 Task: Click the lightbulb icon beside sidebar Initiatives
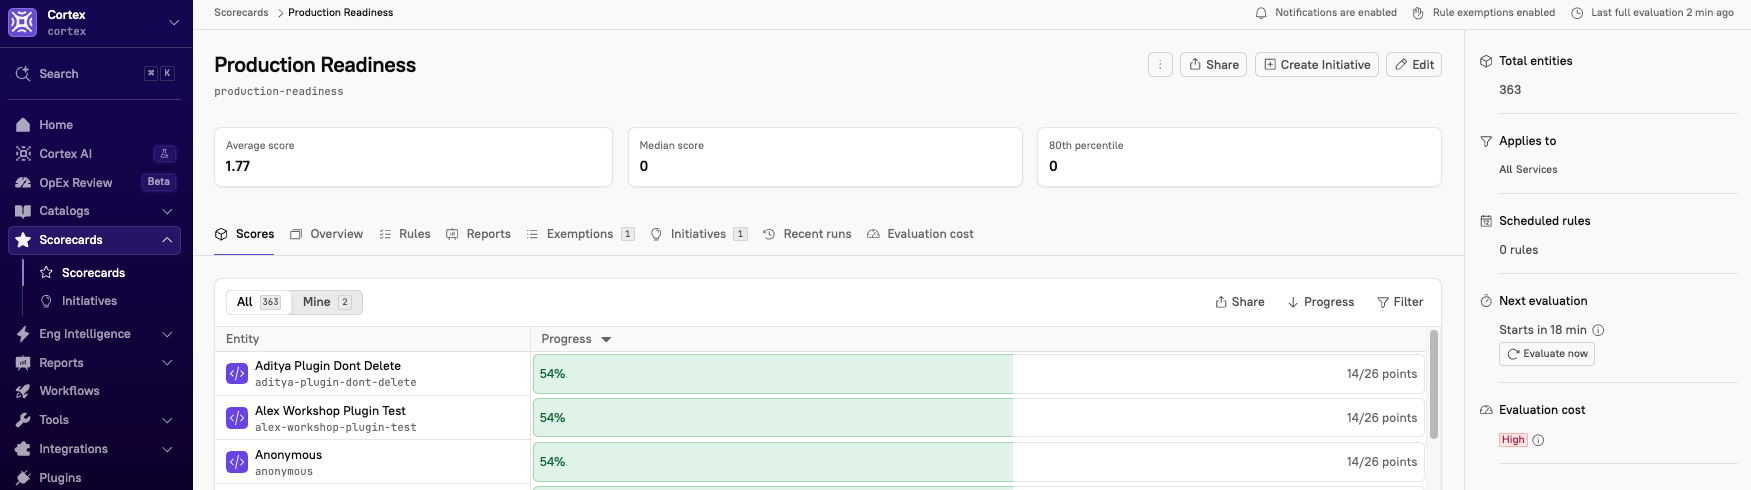click(46, 301)
